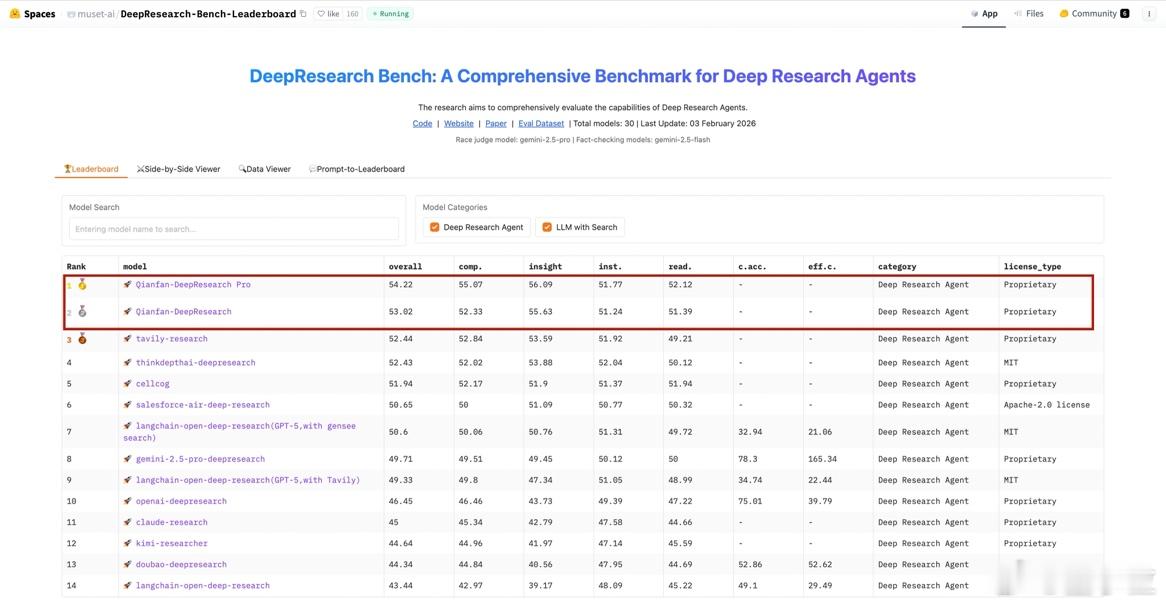The width and height of the screenshot is (1166, 607).
Task: Switch to the Data Viewer tab
Action: pos(265,169)
